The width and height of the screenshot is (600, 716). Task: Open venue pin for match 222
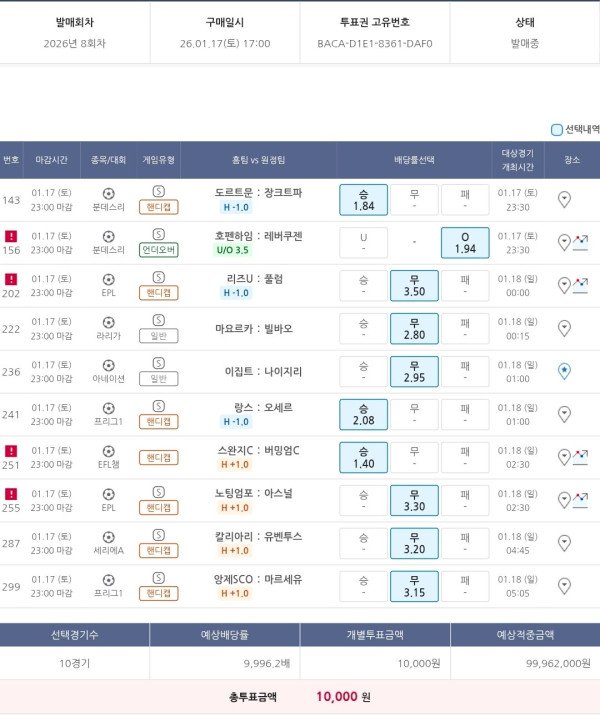pyautogui.click(x=564, y=328)
